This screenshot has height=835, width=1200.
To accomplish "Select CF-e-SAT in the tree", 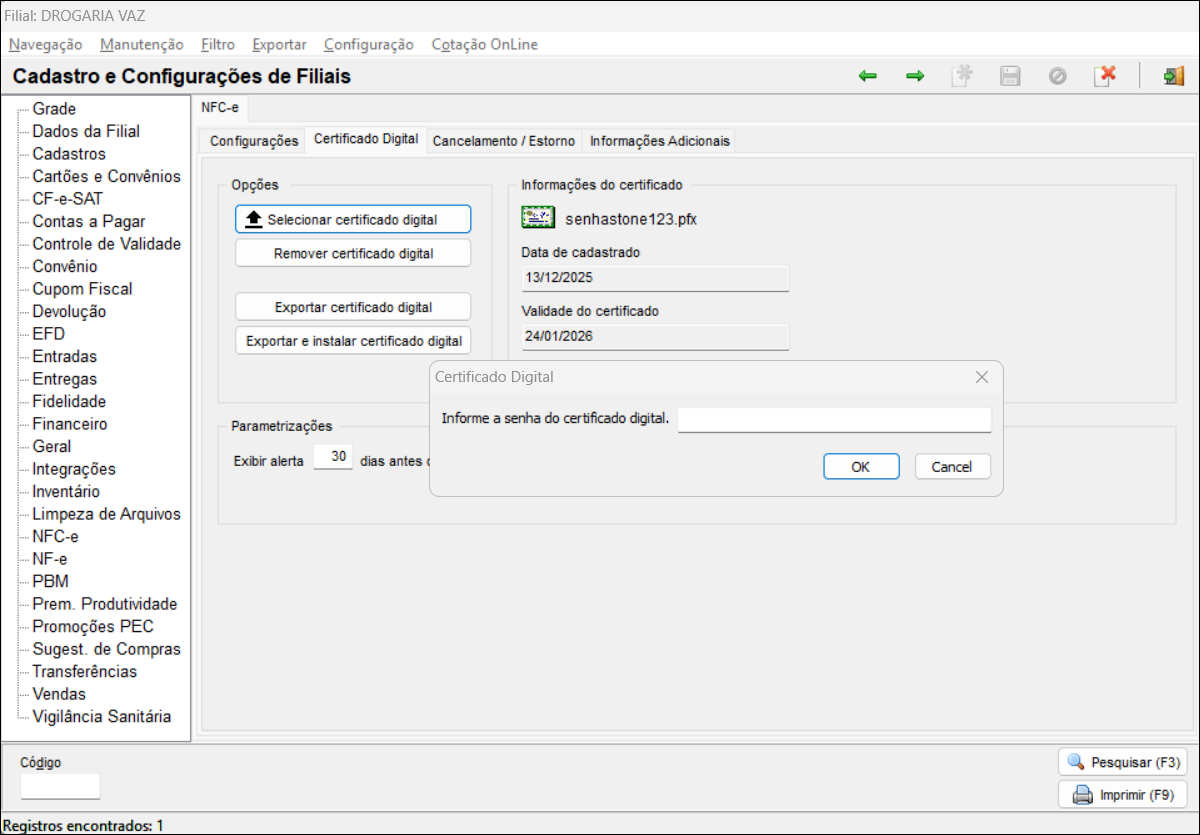I will 67,199.
